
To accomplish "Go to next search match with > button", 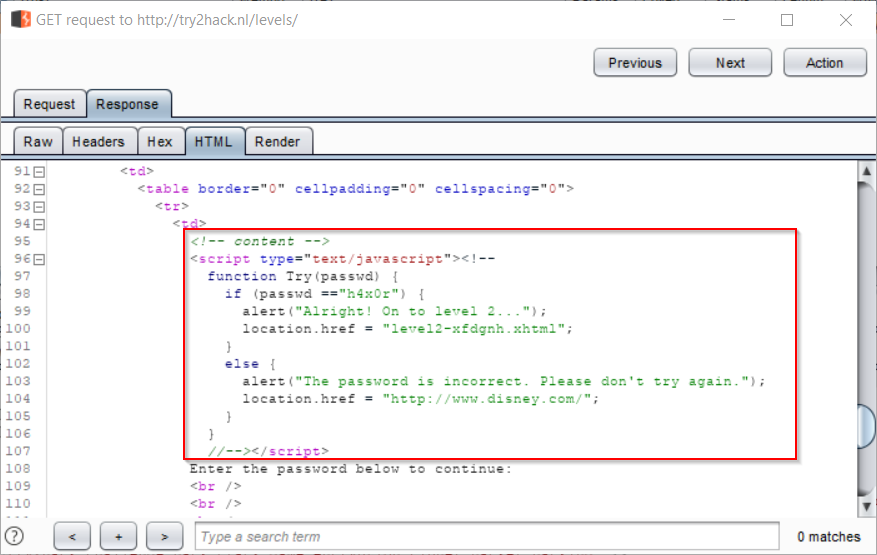I will click(x=164, y=536).
